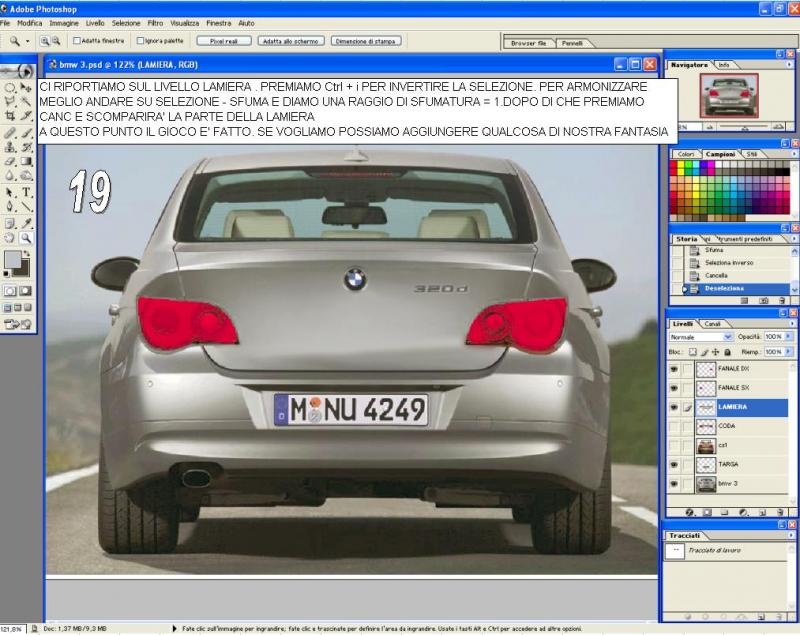Select the Magic Wand tool
Screen dimensions: 800x635
pos(26,101)
